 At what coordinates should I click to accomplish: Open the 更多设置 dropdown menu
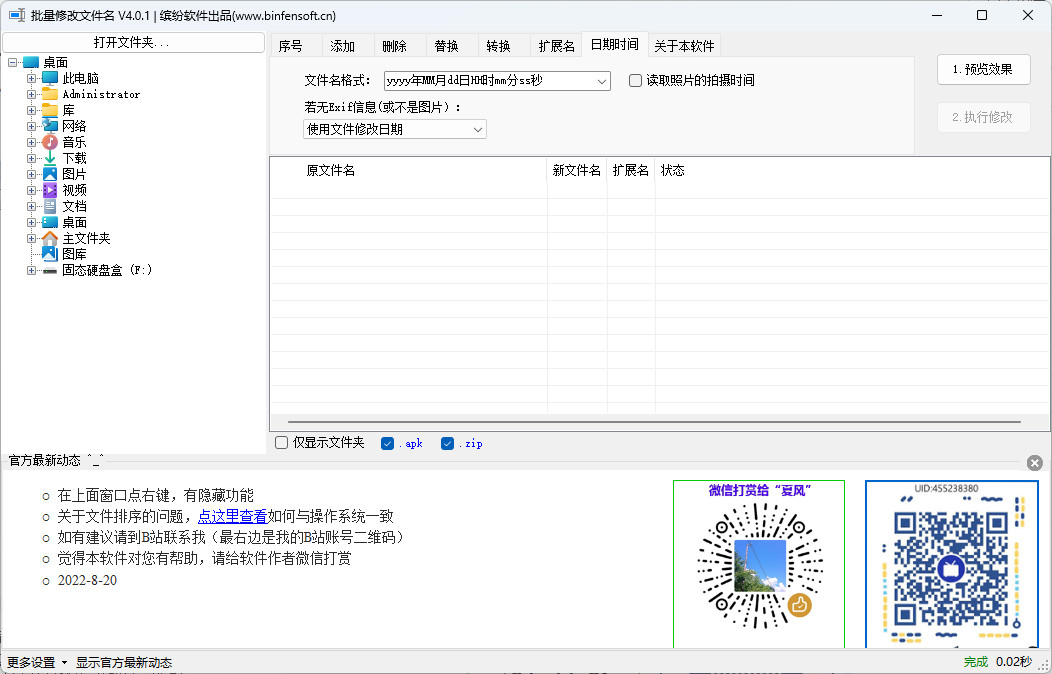(37, 663)
